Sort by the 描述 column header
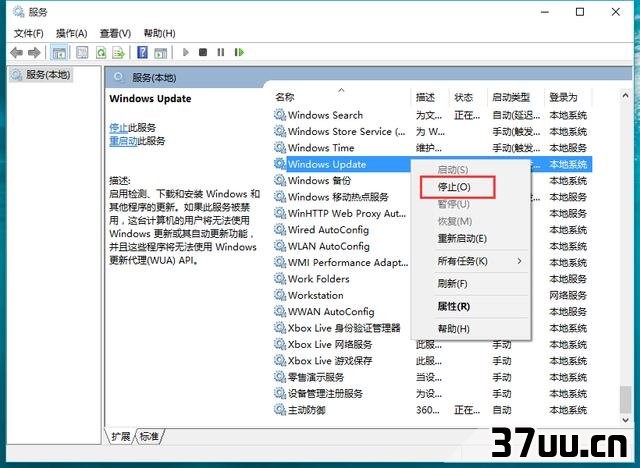The height and width of the screenshot is (468, 640). click(x=429, y=97)
